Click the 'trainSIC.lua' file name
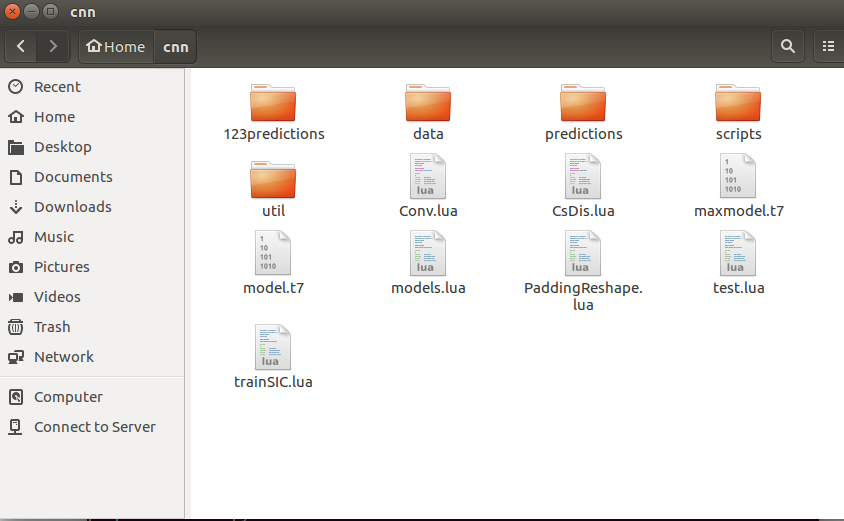This screenshot has width=844, height=521. pos(273,382)
